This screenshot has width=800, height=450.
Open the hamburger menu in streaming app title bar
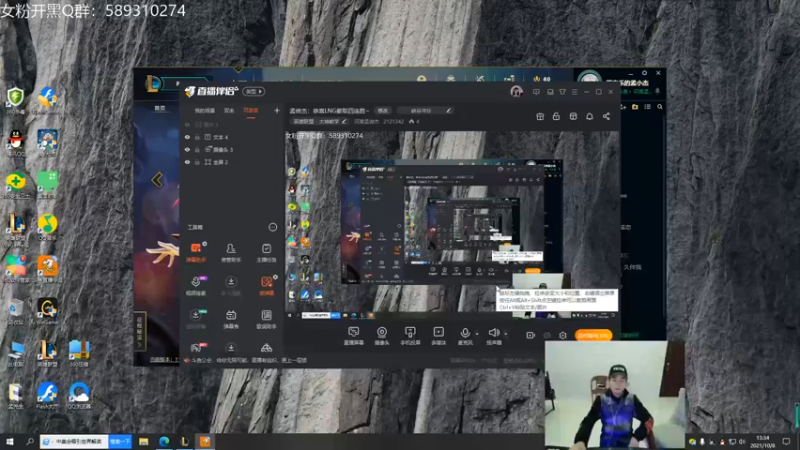click(574, 92)
